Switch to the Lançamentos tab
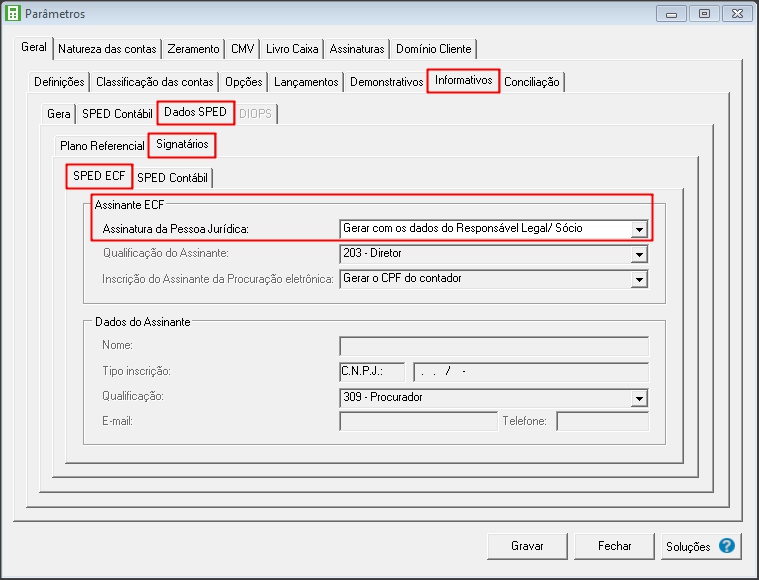Screen dimensions: 759x580 pyautogui.click(x=306, y=82)
